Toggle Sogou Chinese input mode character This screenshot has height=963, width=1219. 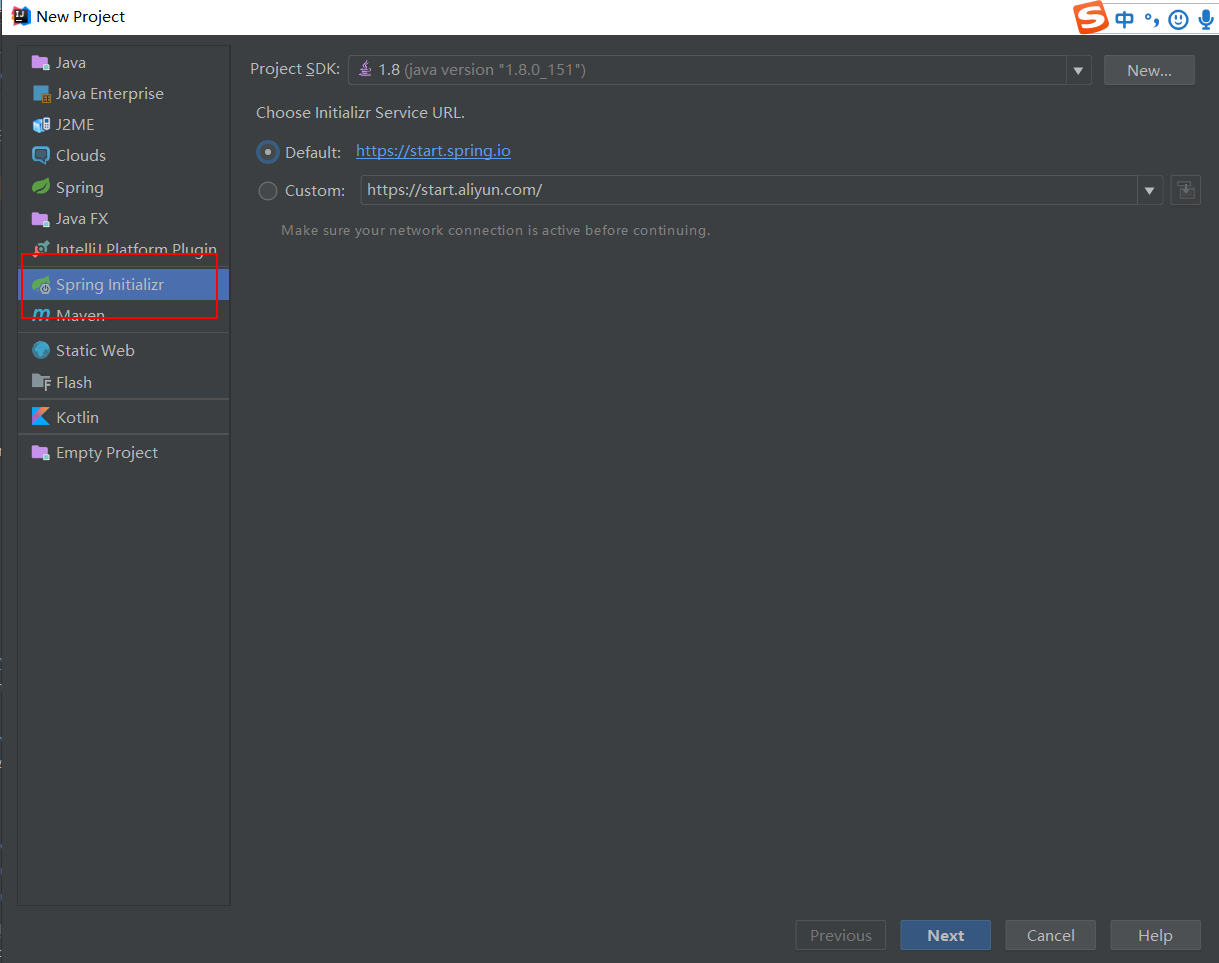click(x=1125, y=19)
